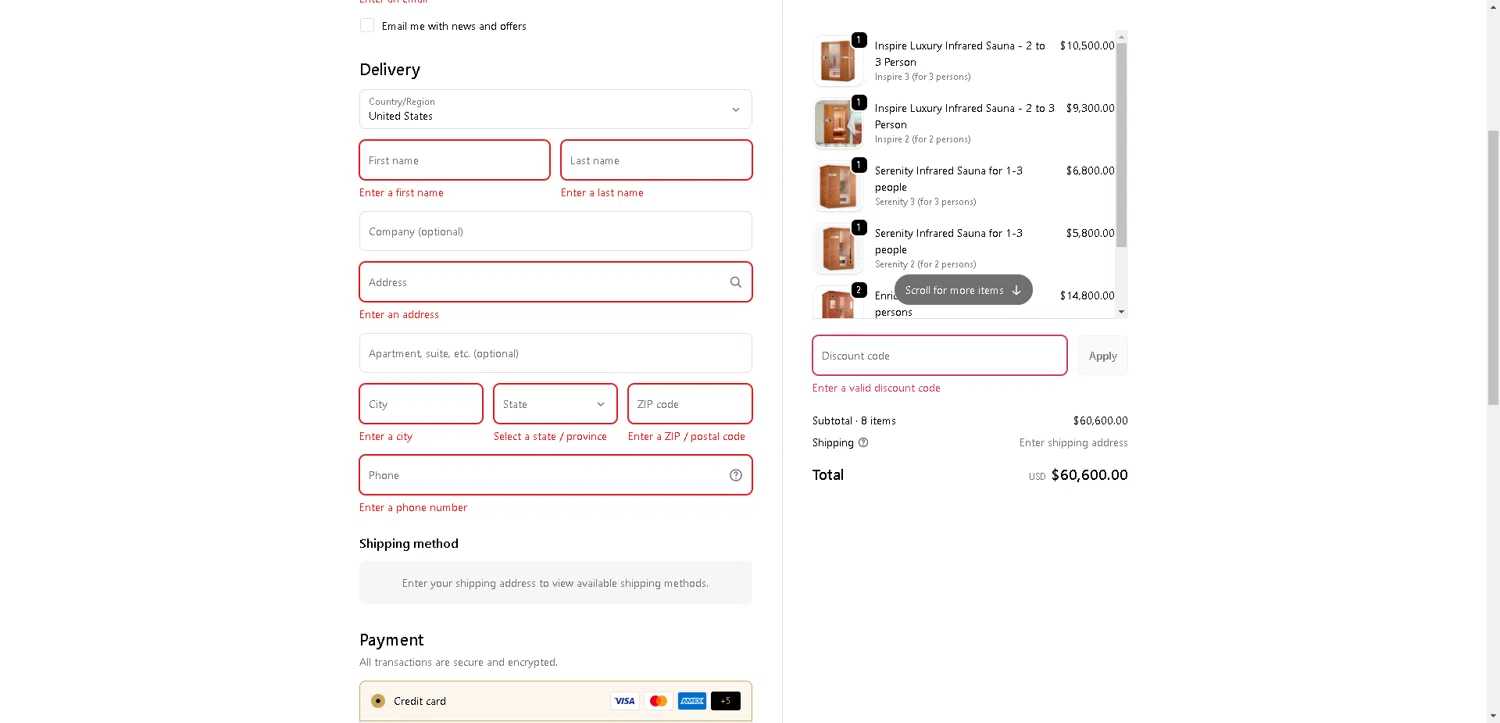Click the Company (optional) field
This screenshot has width=1500, height=723.
click(x=555, y=231)
